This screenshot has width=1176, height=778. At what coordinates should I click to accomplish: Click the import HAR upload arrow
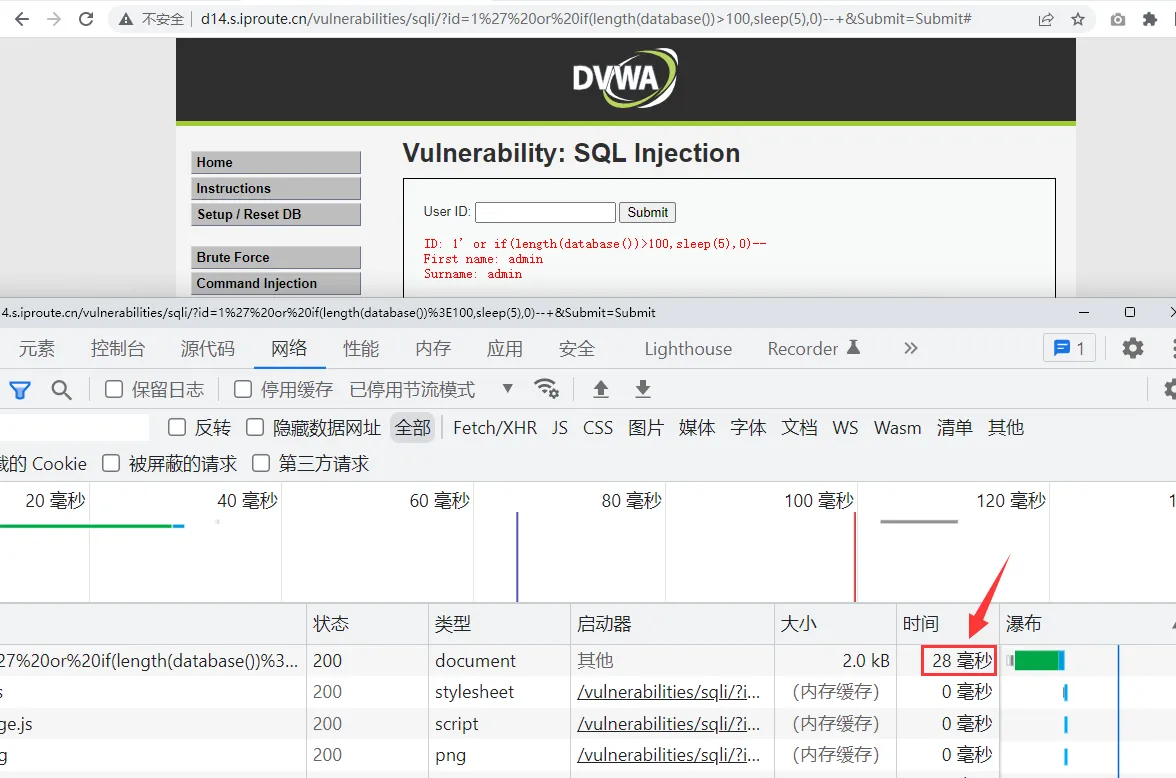pyautogui.click(x=601, y=389)
